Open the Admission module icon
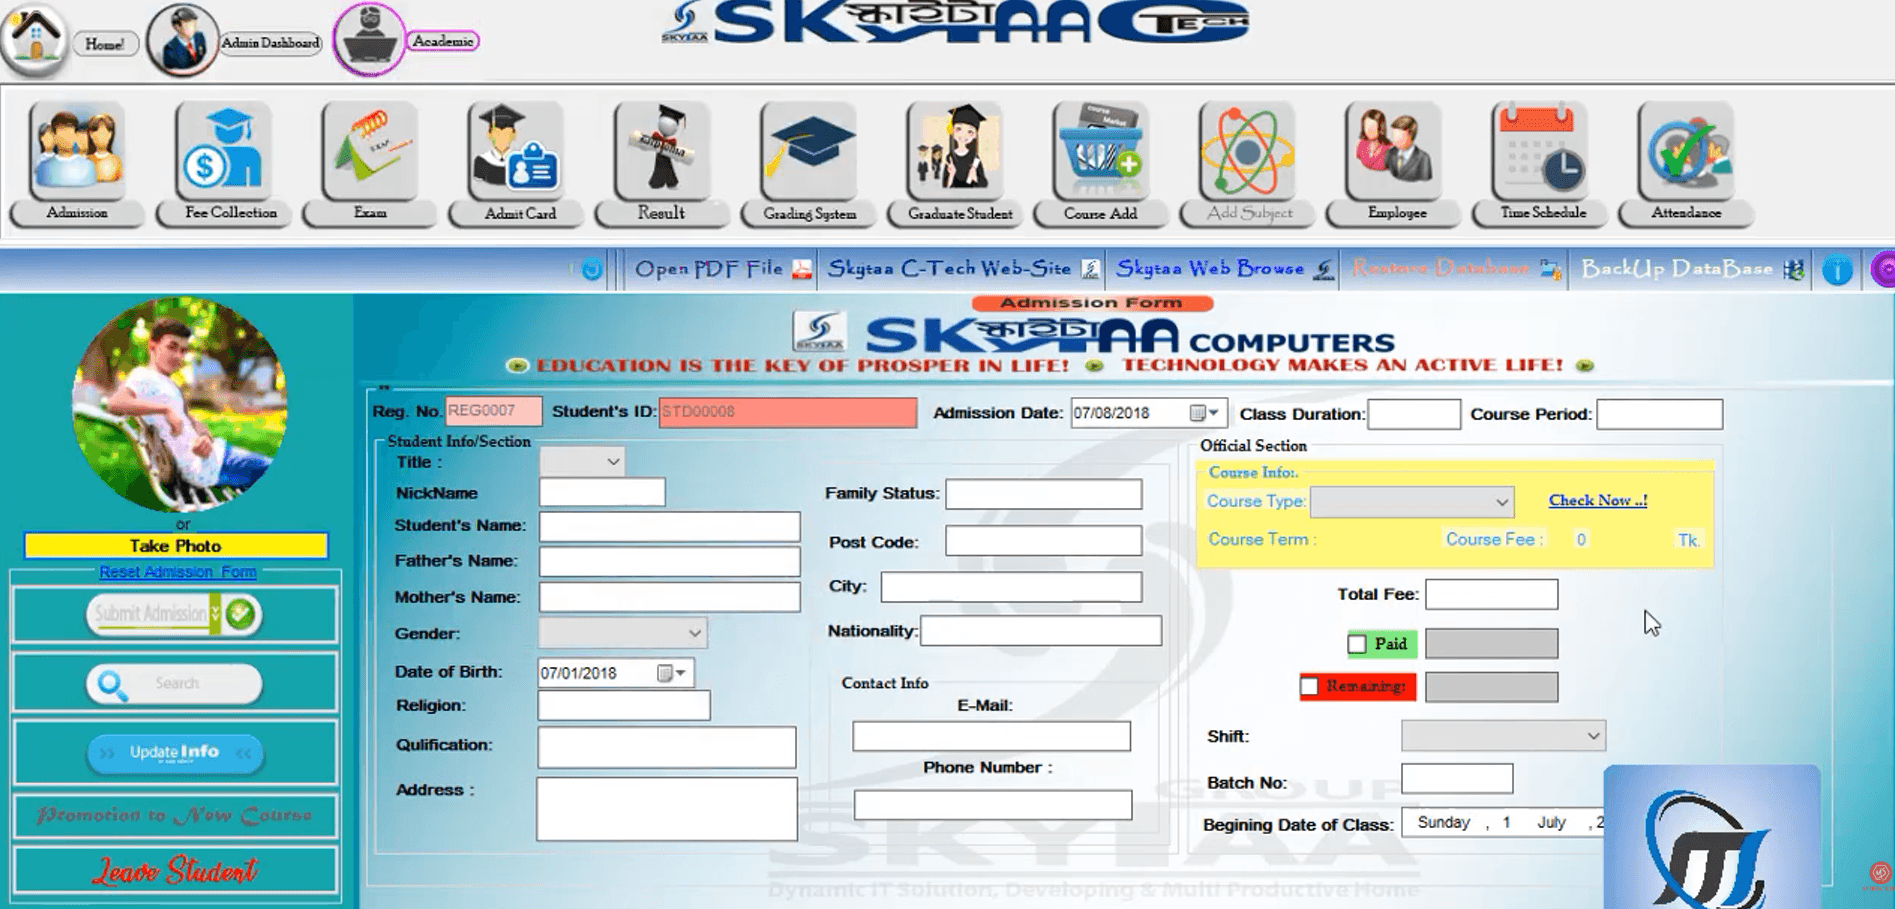This screenshot has width=1895, height=909. click(77, 151)
